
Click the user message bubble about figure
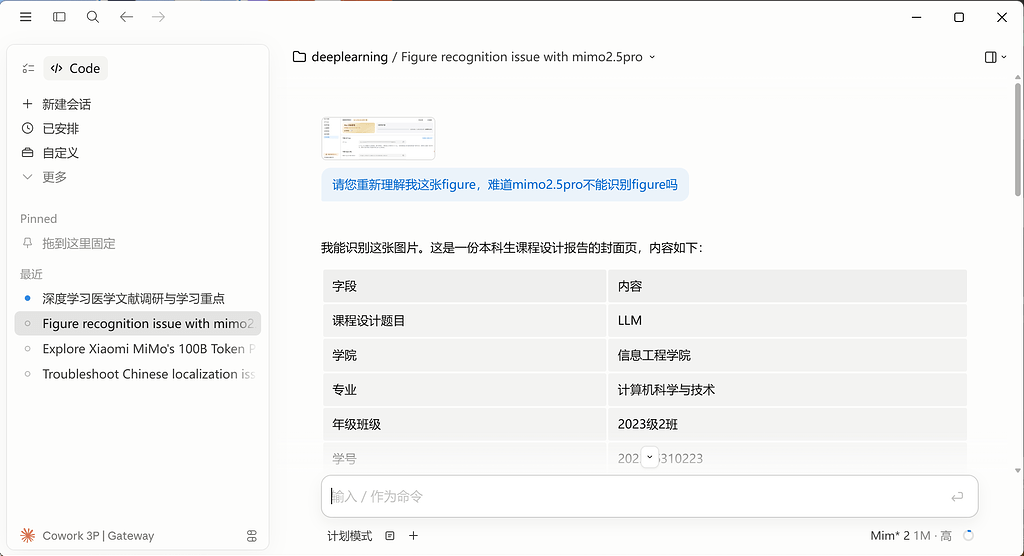point(505,185)
